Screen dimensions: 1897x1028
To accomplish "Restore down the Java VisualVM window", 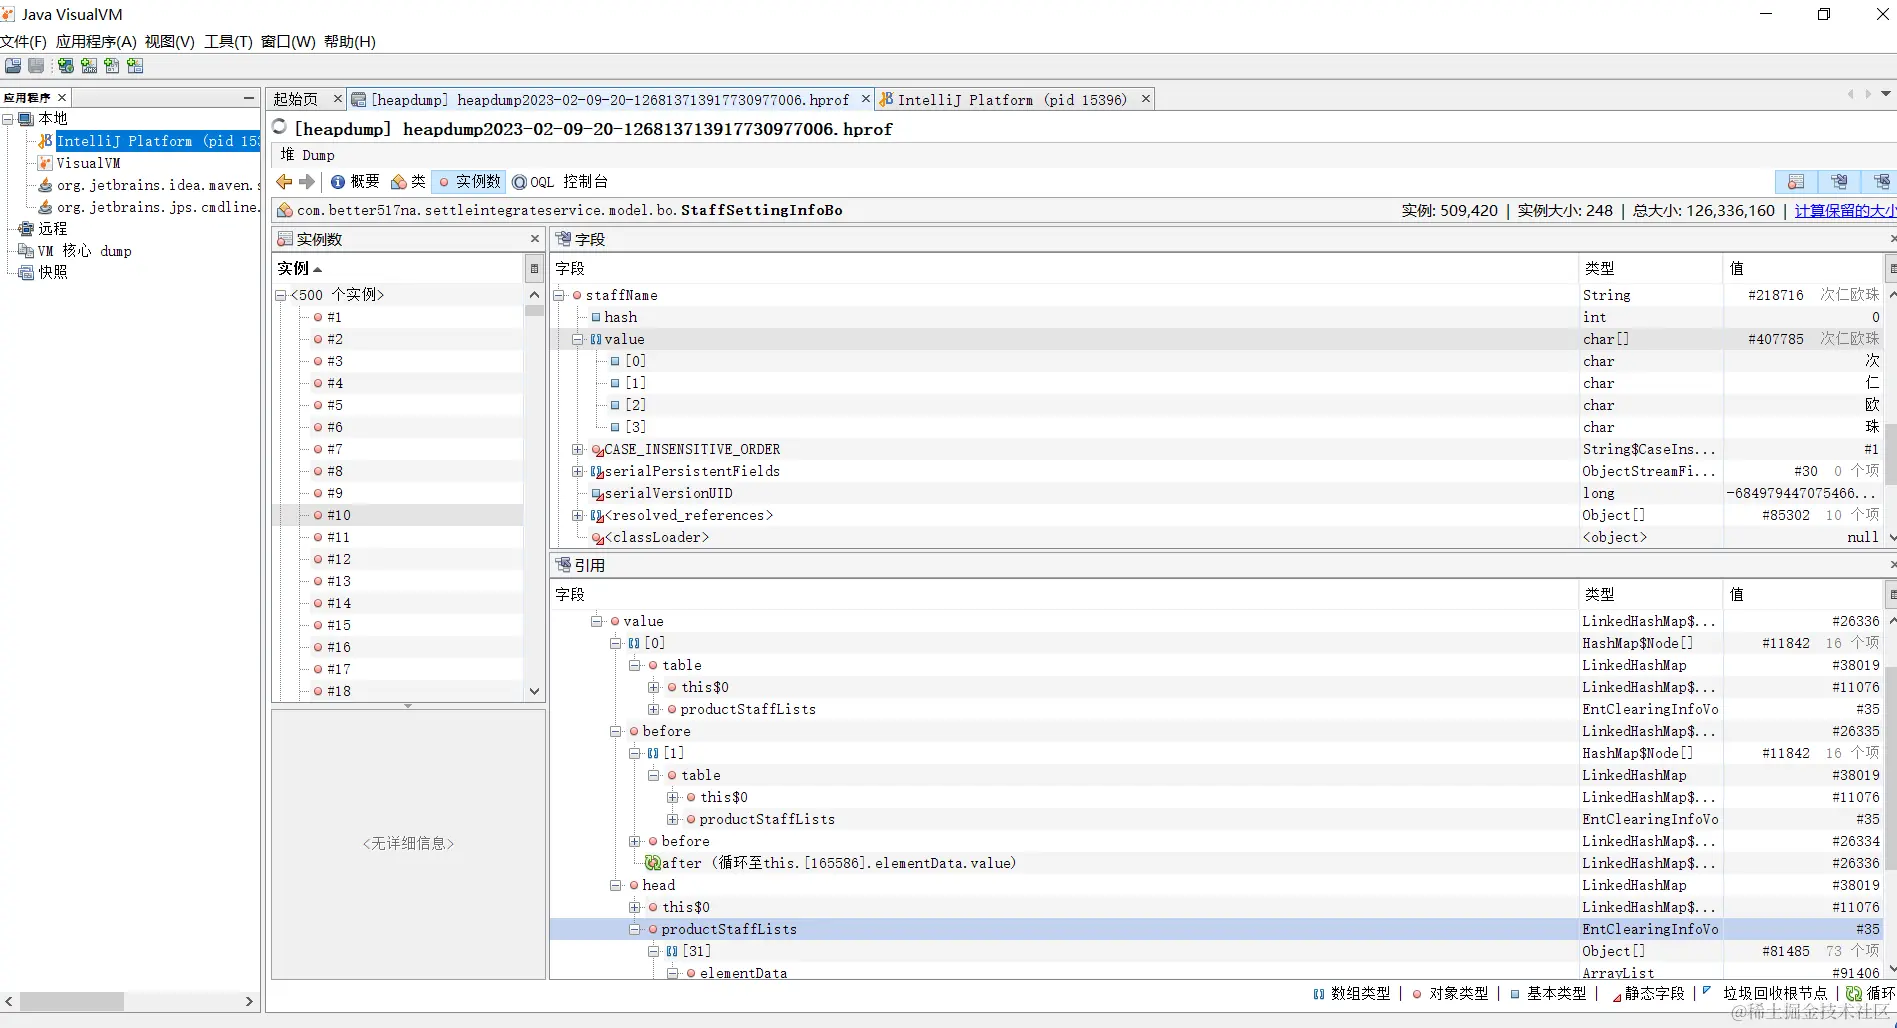I will [1824, 14].
